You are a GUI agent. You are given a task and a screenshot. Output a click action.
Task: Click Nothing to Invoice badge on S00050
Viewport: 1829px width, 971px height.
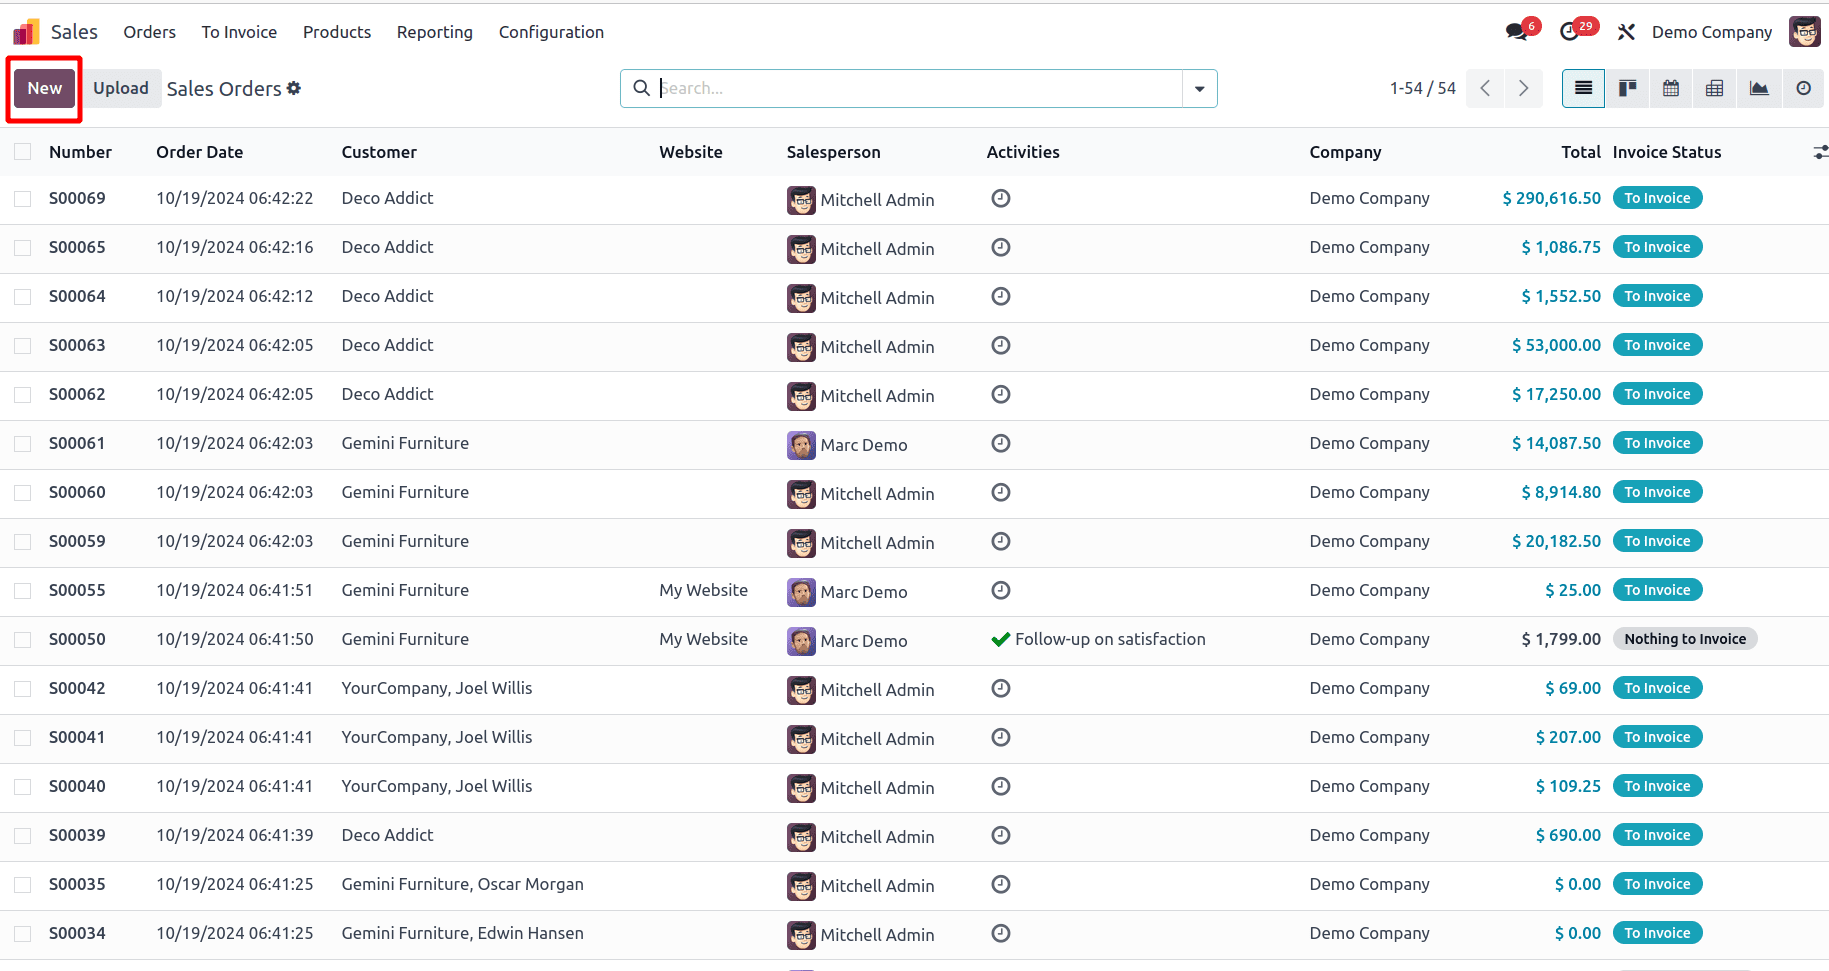coord(1685,639)
